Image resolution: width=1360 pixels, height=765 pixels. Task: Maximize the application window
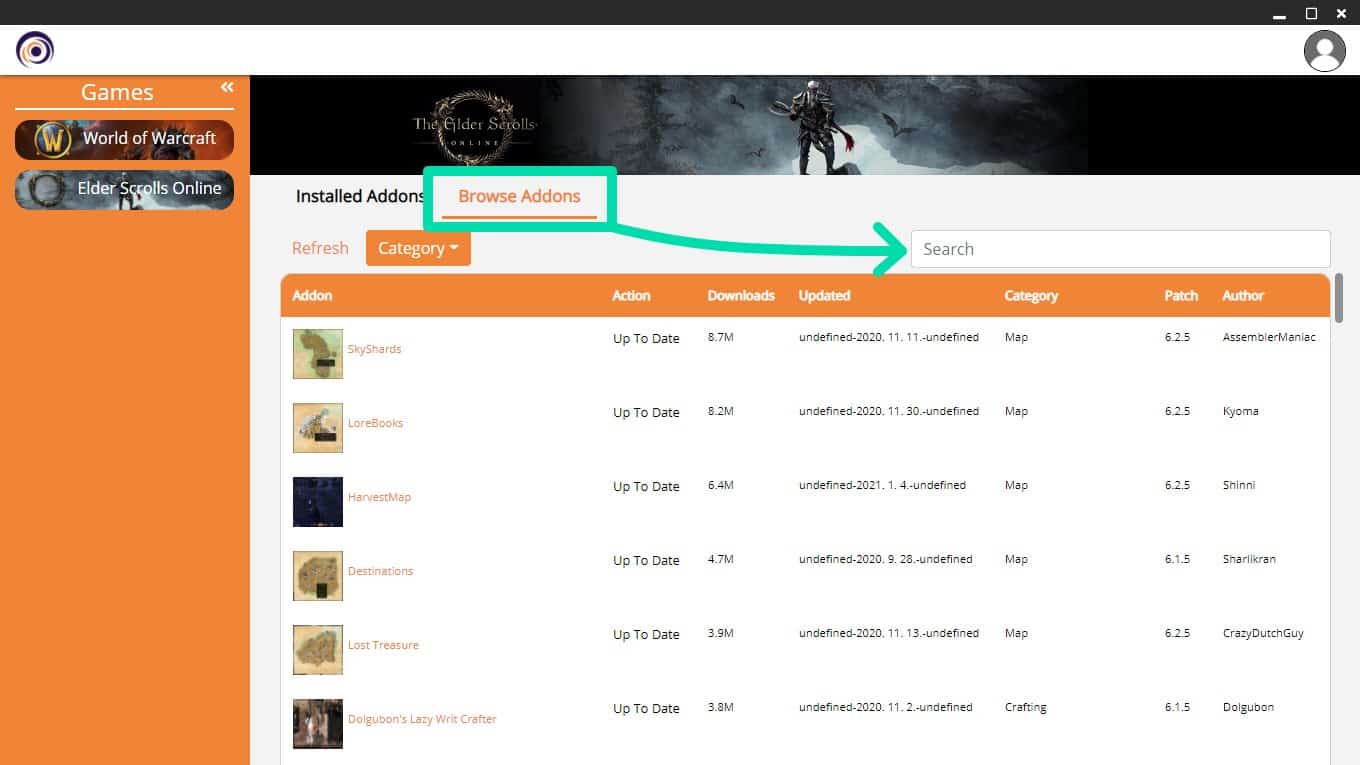pos(1311,13)
